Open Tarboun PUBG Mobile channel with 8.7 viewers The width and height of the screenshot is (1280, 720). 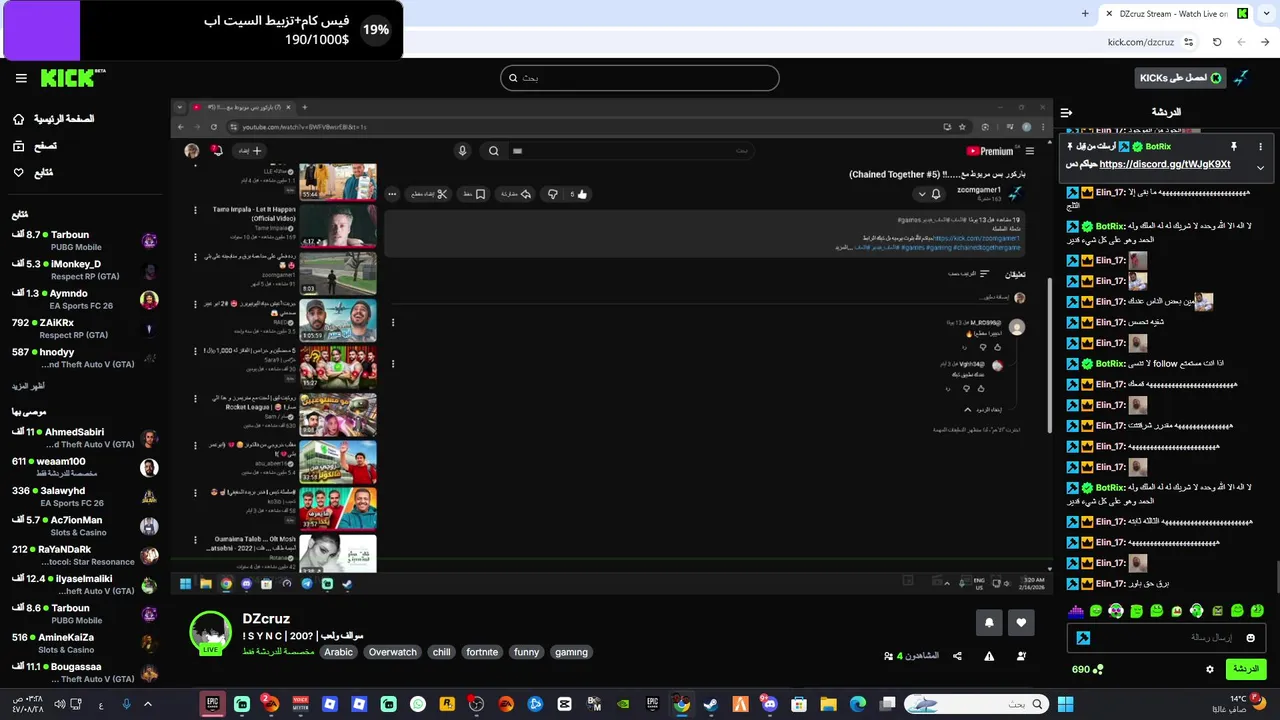coord(85,241)
